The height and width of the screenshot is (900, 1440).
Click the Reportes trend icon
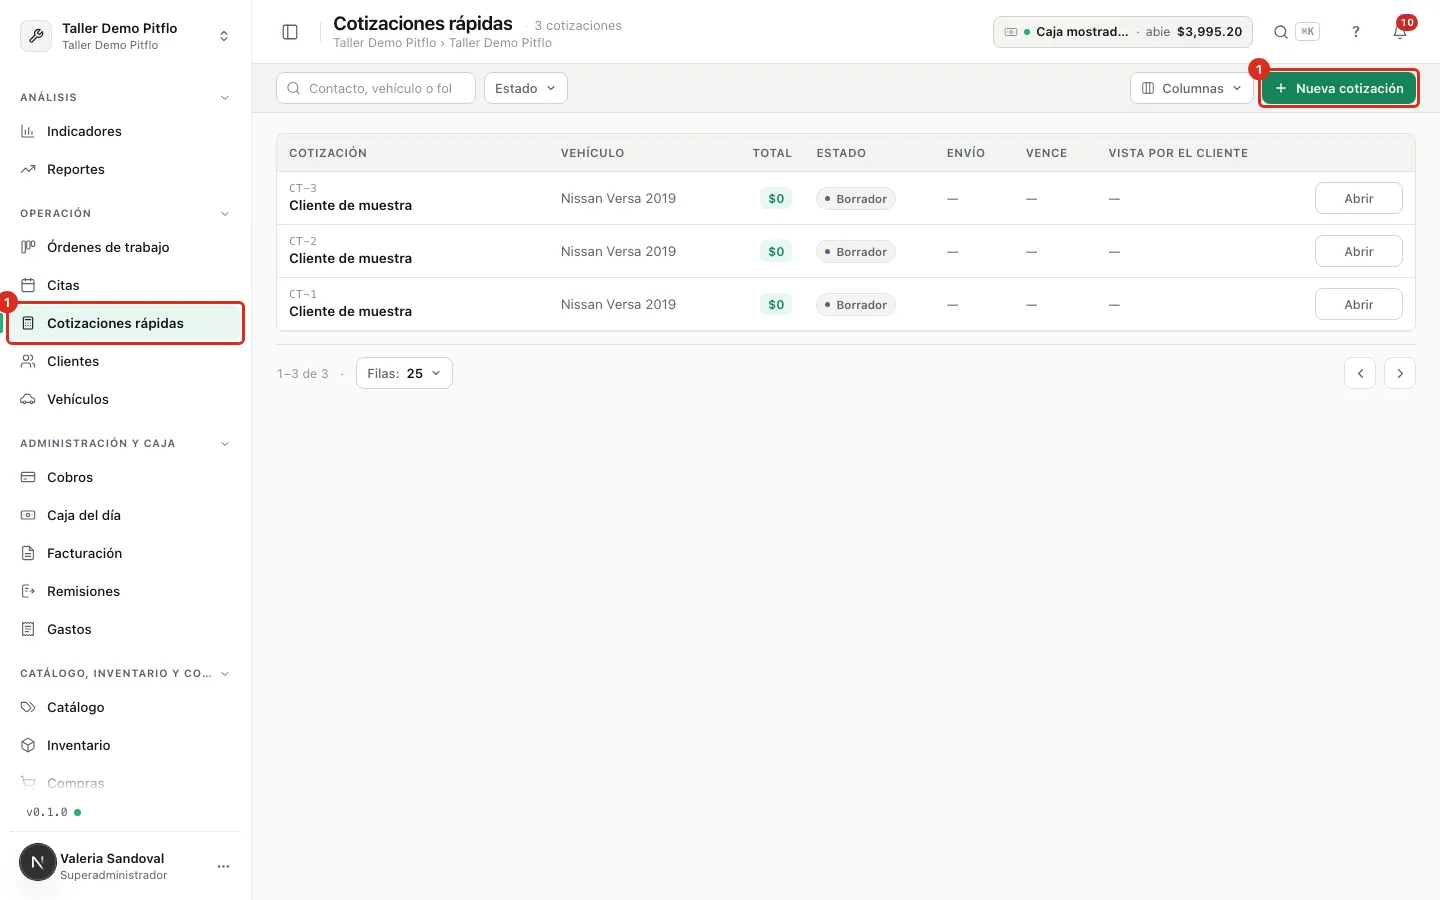tap(28, 169)
